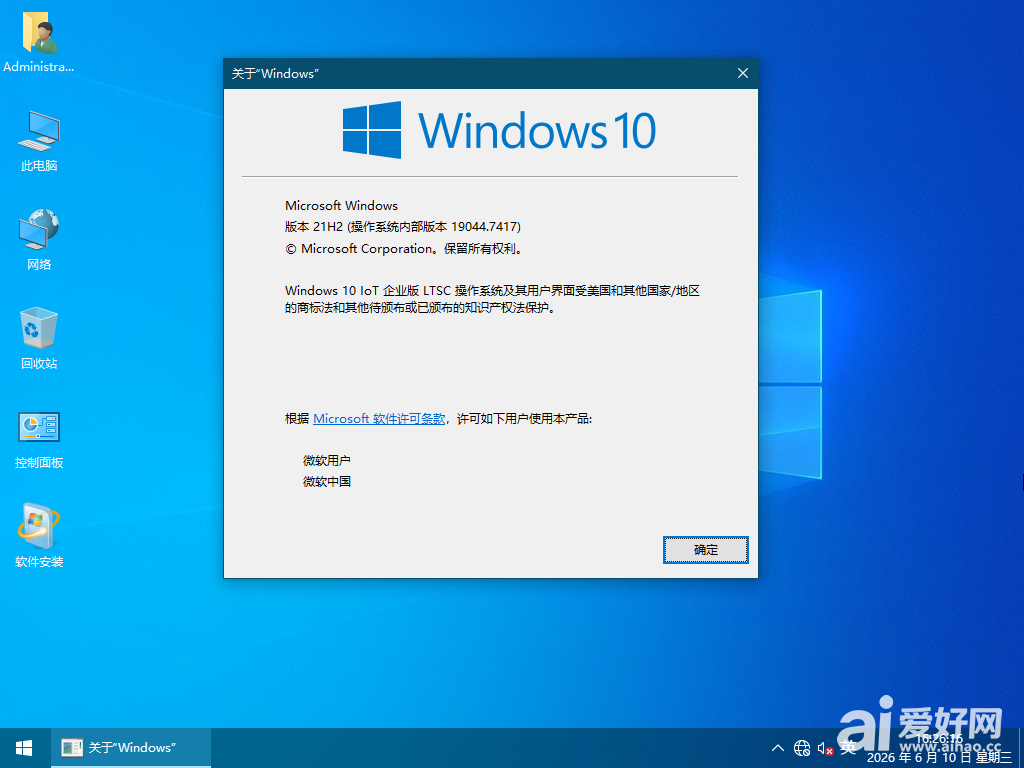Click the Windows 10 logo banner
The image size is (1024, 768).
click(499, 130)
